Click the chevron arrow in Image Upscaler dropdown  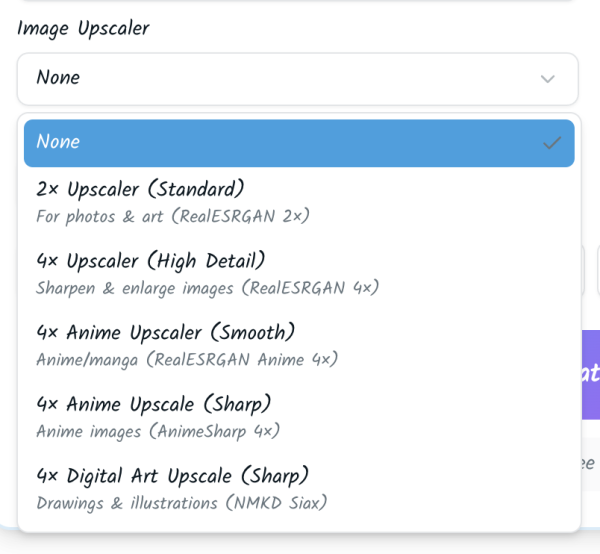[x=547, y=79]
